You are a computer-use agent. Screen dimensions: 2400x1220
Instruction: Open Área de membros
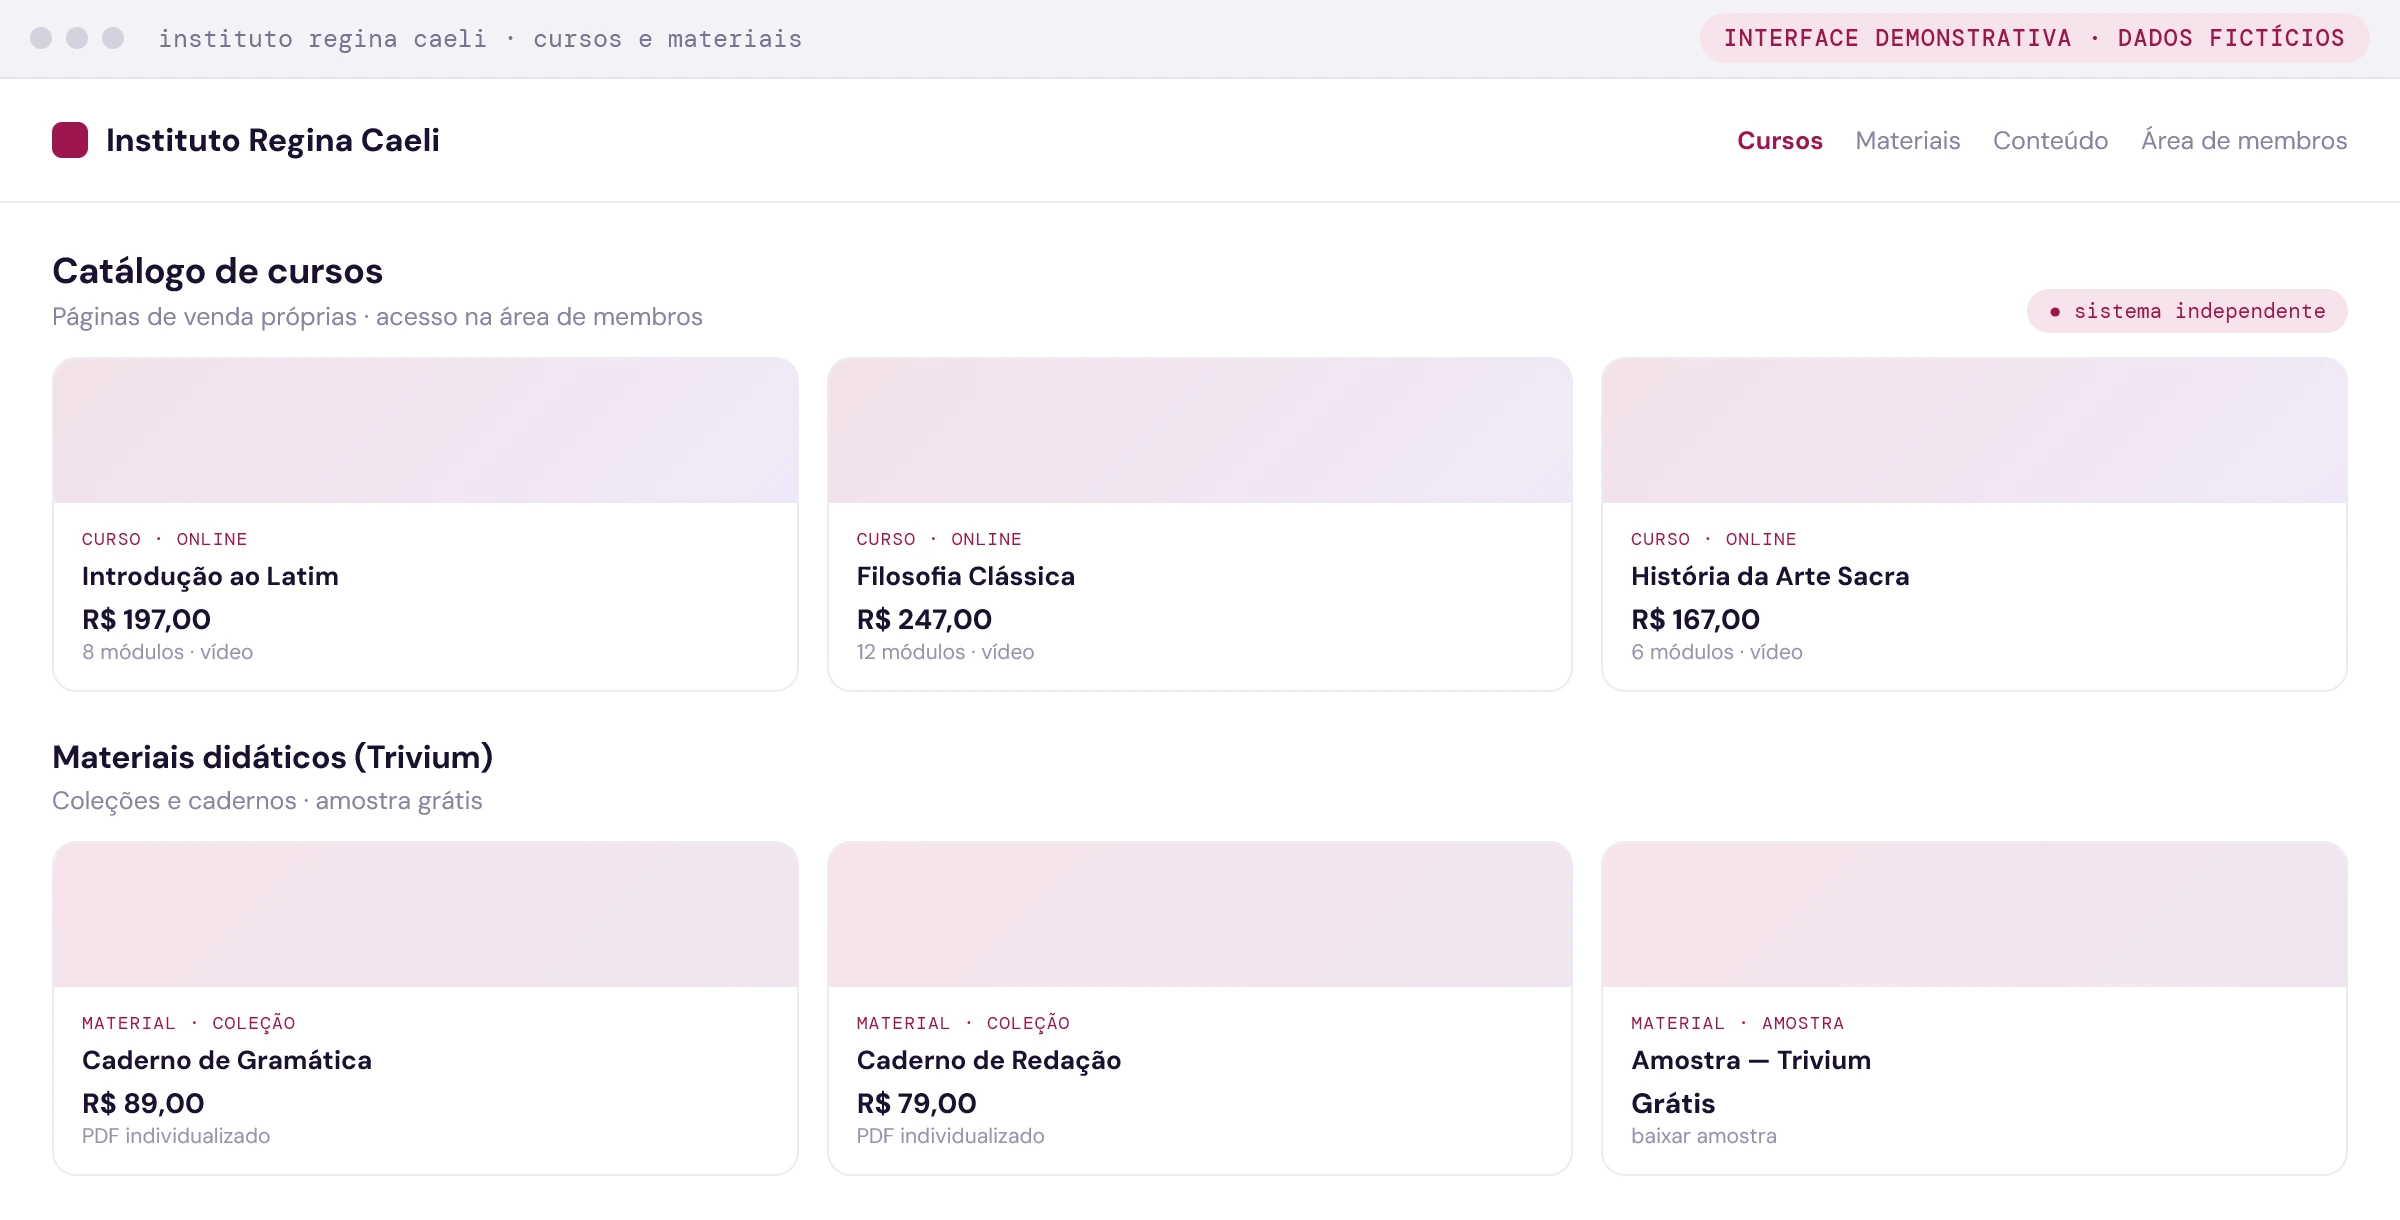coord(2244,141)
